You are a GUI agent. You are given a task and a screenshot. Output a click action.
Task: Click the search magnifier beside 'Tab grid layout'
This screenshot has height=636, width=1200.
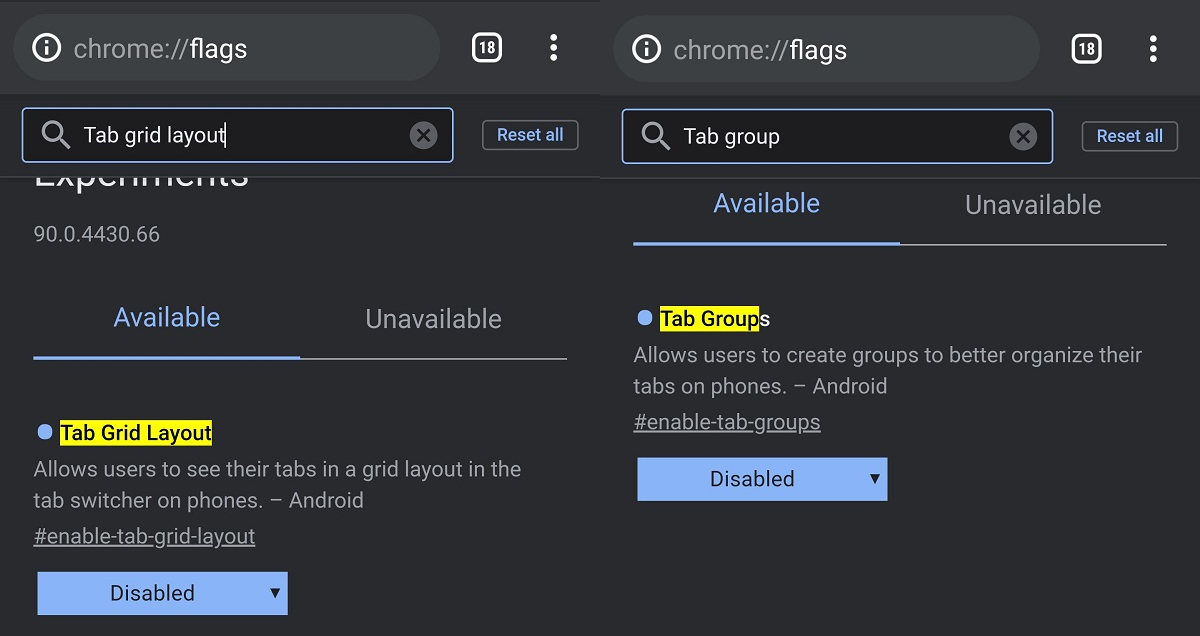click(x=56, y=135)
